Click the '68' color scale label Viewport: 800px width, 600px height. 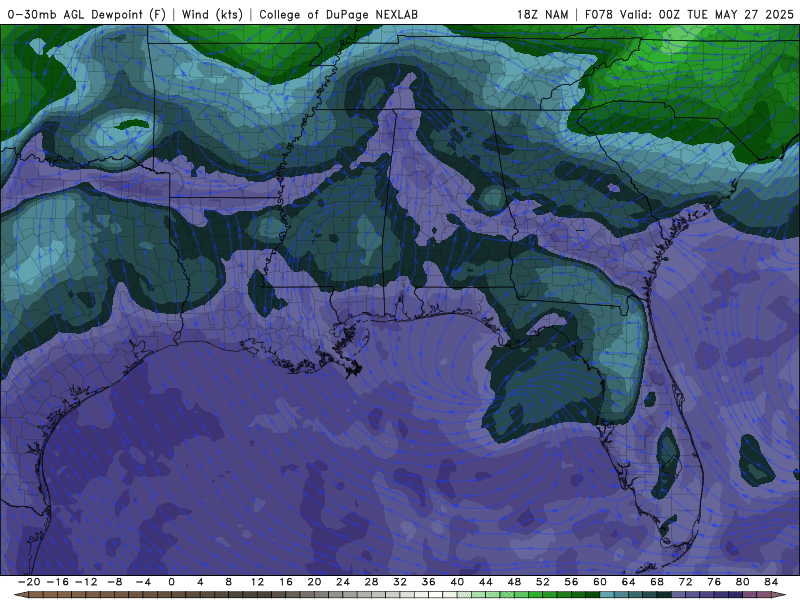657,582
